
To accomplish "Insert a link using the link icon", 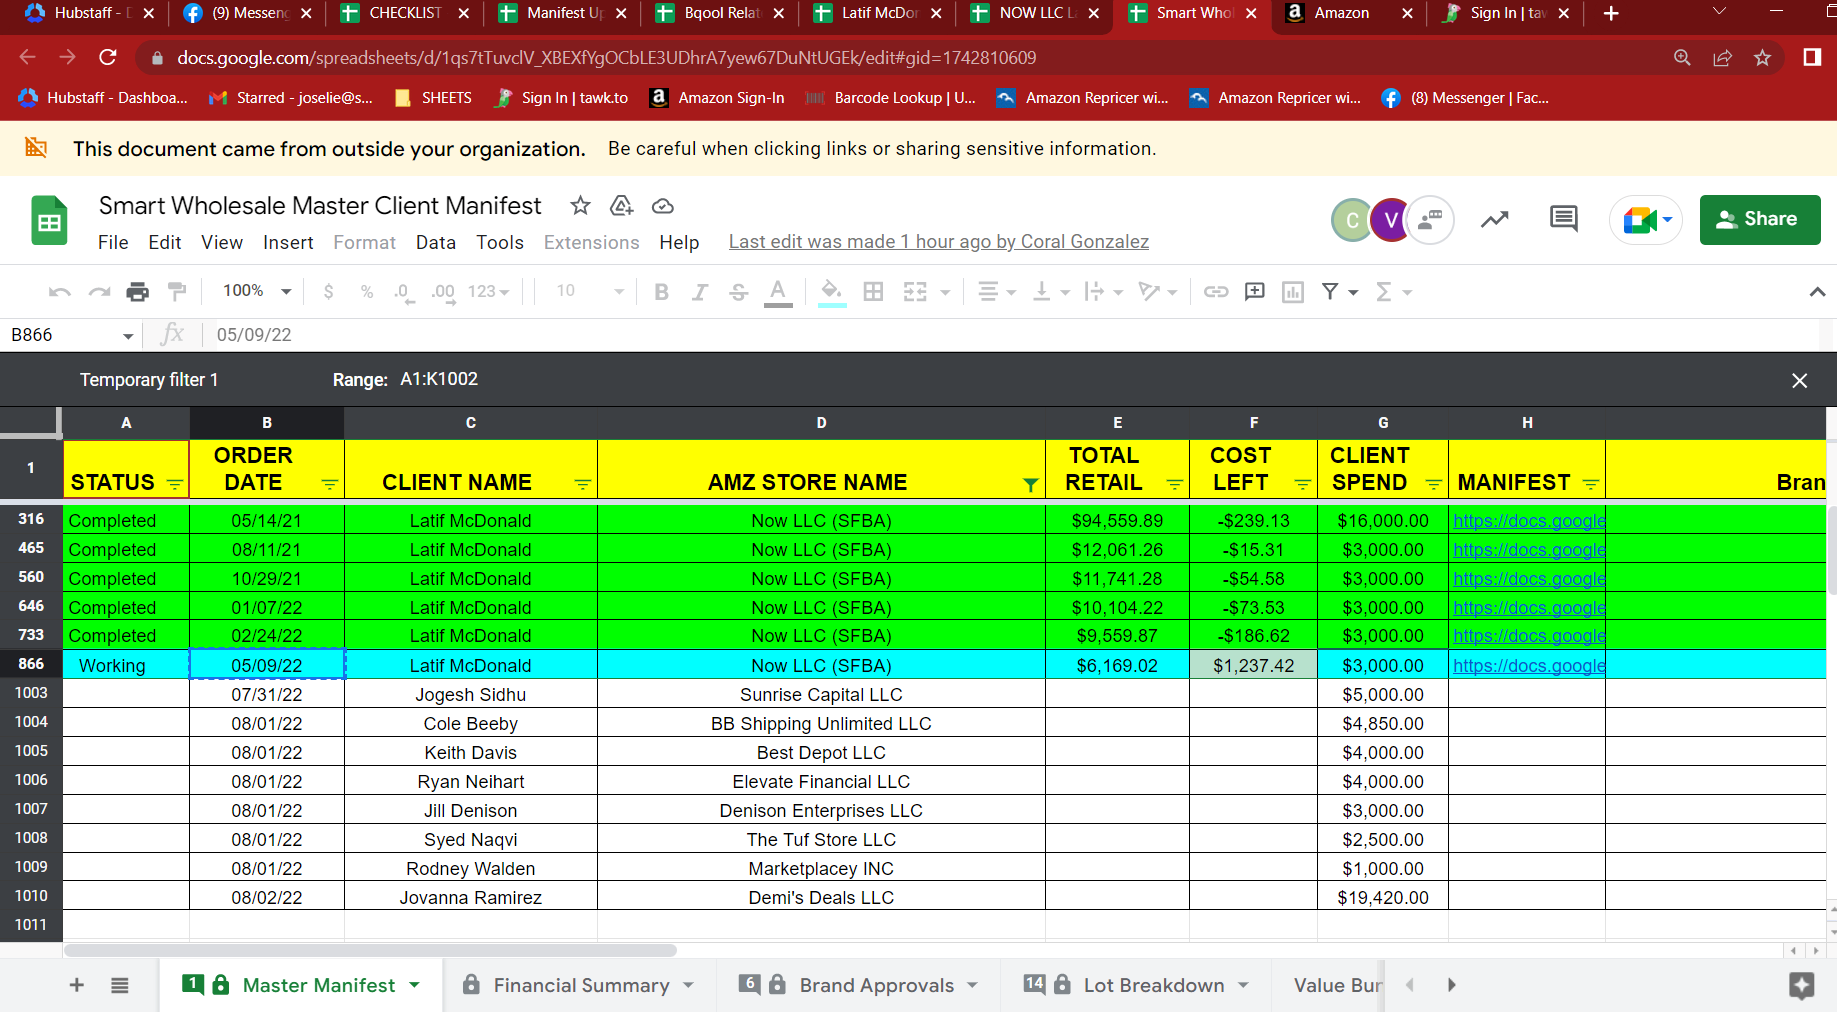I will coord(1216,292).
